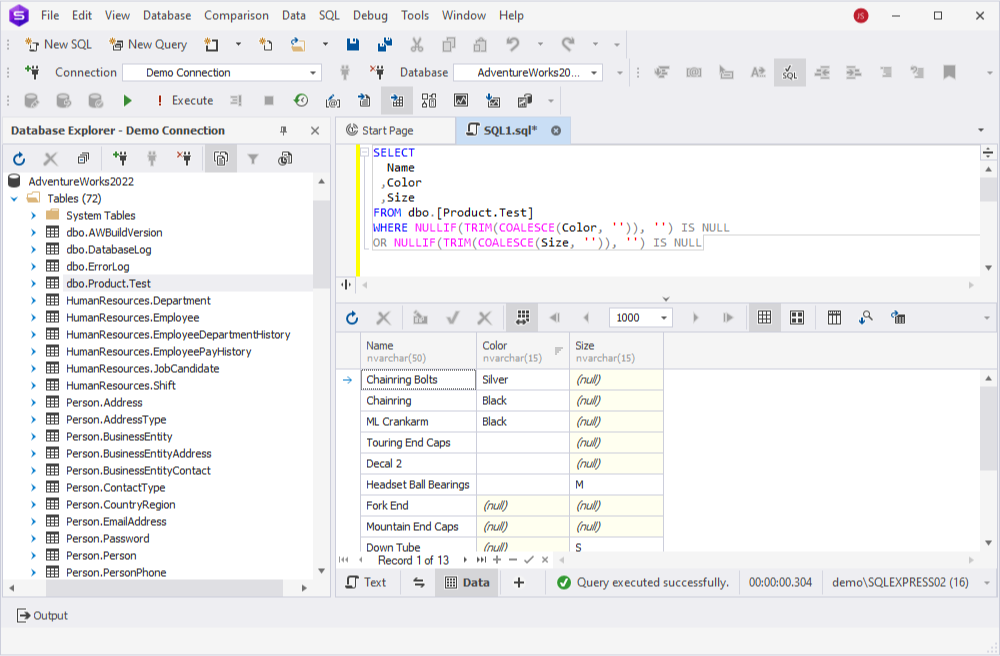Open the Comparison menu

[x=236, y=15]
